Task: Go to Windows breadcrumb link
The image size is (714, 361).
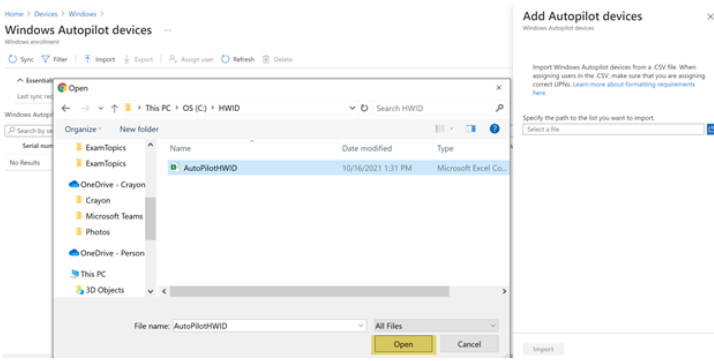Action: tap(82, 14)
